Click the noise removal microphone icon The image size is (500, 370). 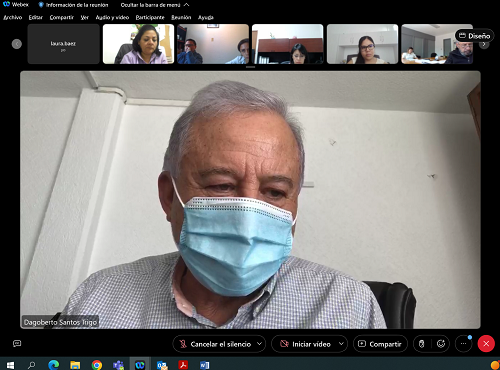click(422, 344)
